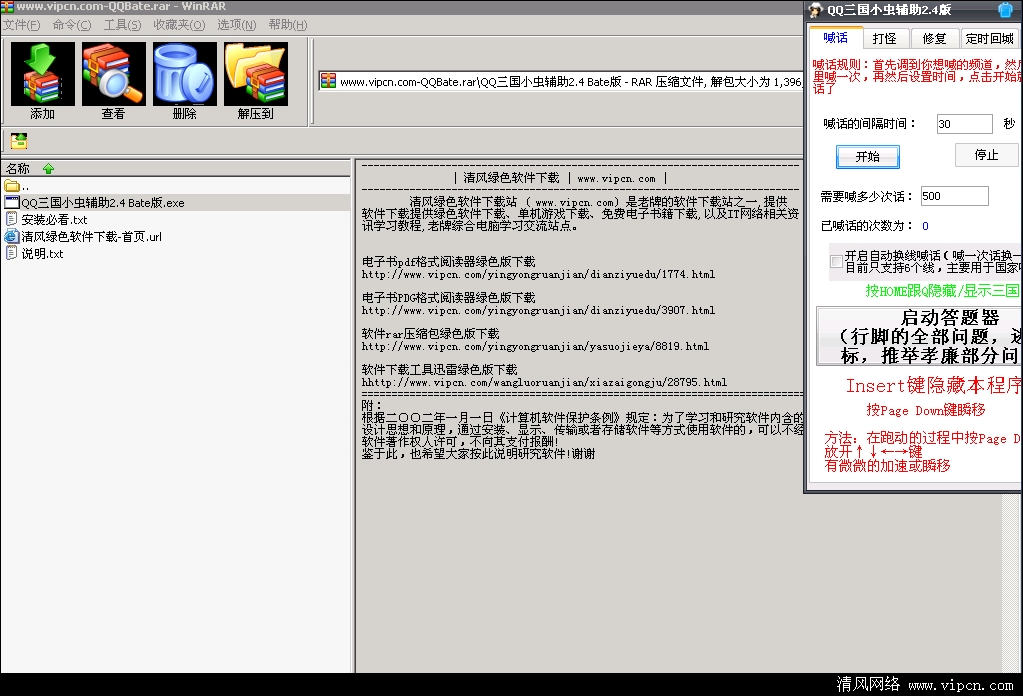
Task: Select the file name 说明.txt
Action: click(x=42, y=254)
